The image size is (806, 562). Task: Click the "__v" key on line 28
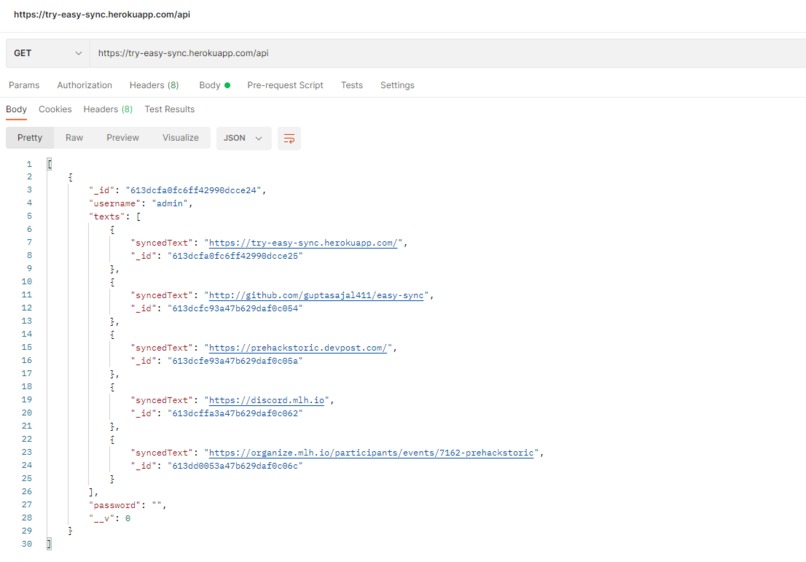tap(101, 518)
